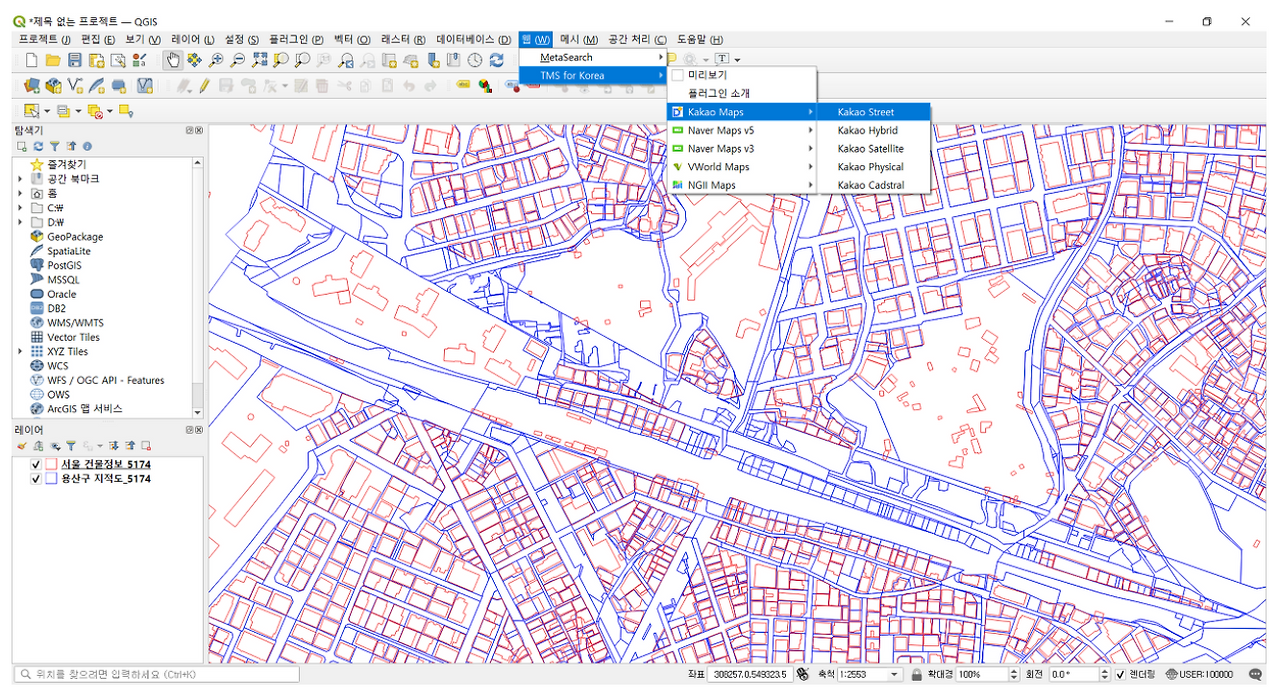The width and height of the screenshot is (1280, 699).
Task: Toggle the 용산구 지적도_5174 layer checkbox
Action: pos(37,479)
